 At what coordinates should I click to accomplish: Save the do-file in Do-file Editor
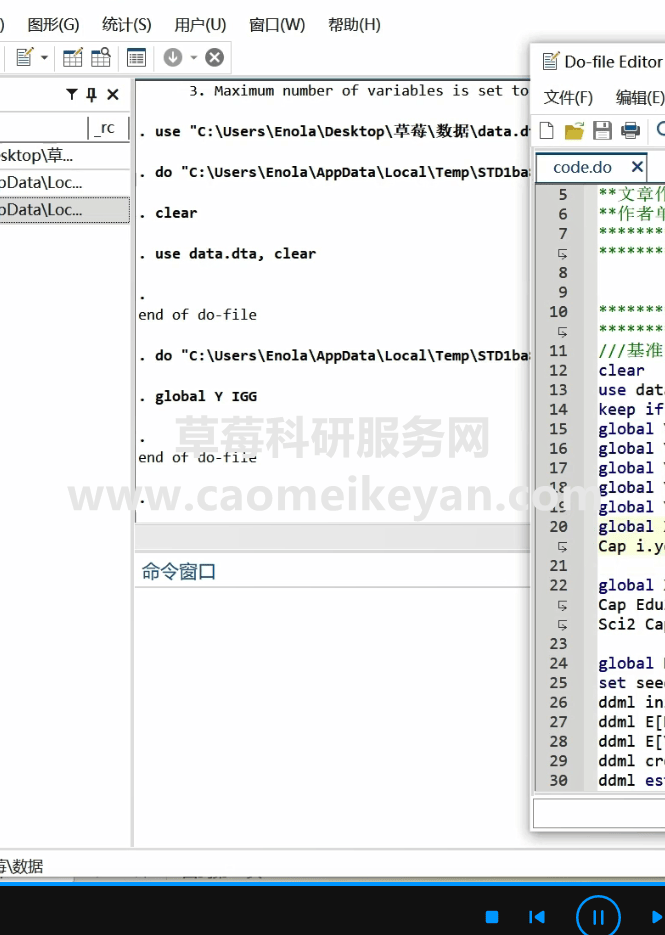602,130
